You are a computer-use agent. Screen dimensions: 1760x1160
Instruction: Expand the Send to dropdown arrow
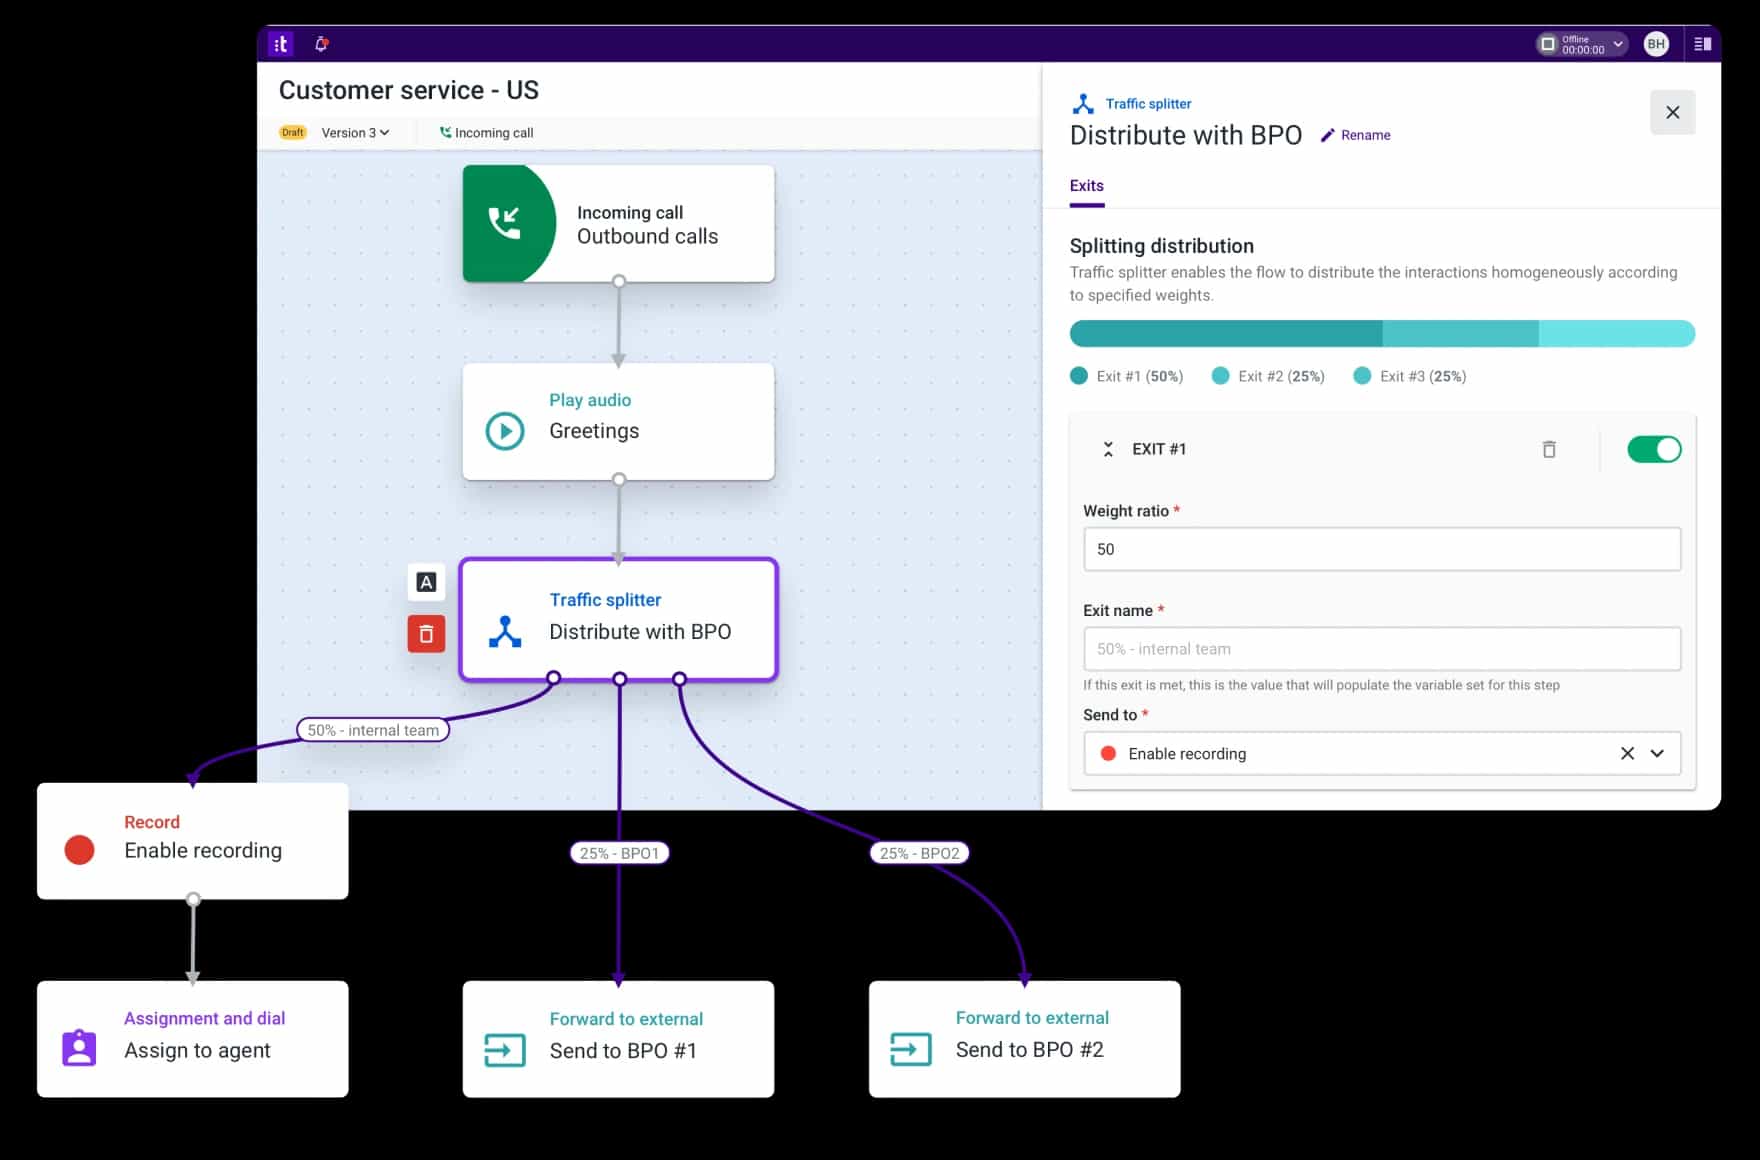pyautogui.click(x=1657, y=754)
